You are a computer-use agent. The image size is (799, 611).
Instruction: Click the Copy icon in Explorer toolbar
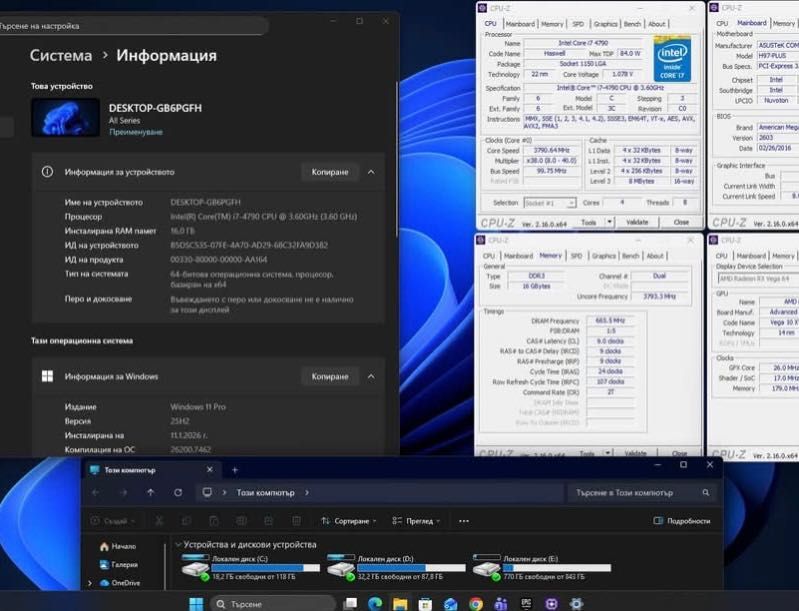click(x=187, y=521)
